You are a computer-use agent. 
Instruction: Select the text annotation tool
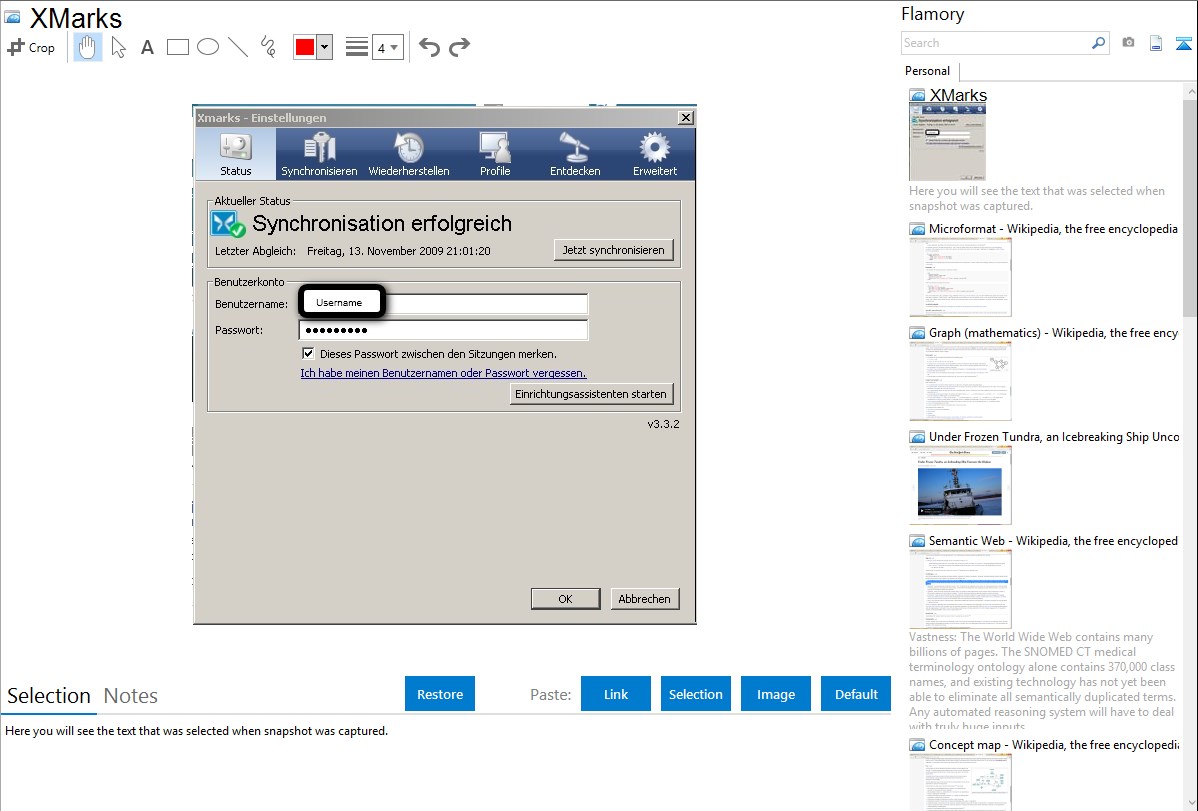pos(147,47)
